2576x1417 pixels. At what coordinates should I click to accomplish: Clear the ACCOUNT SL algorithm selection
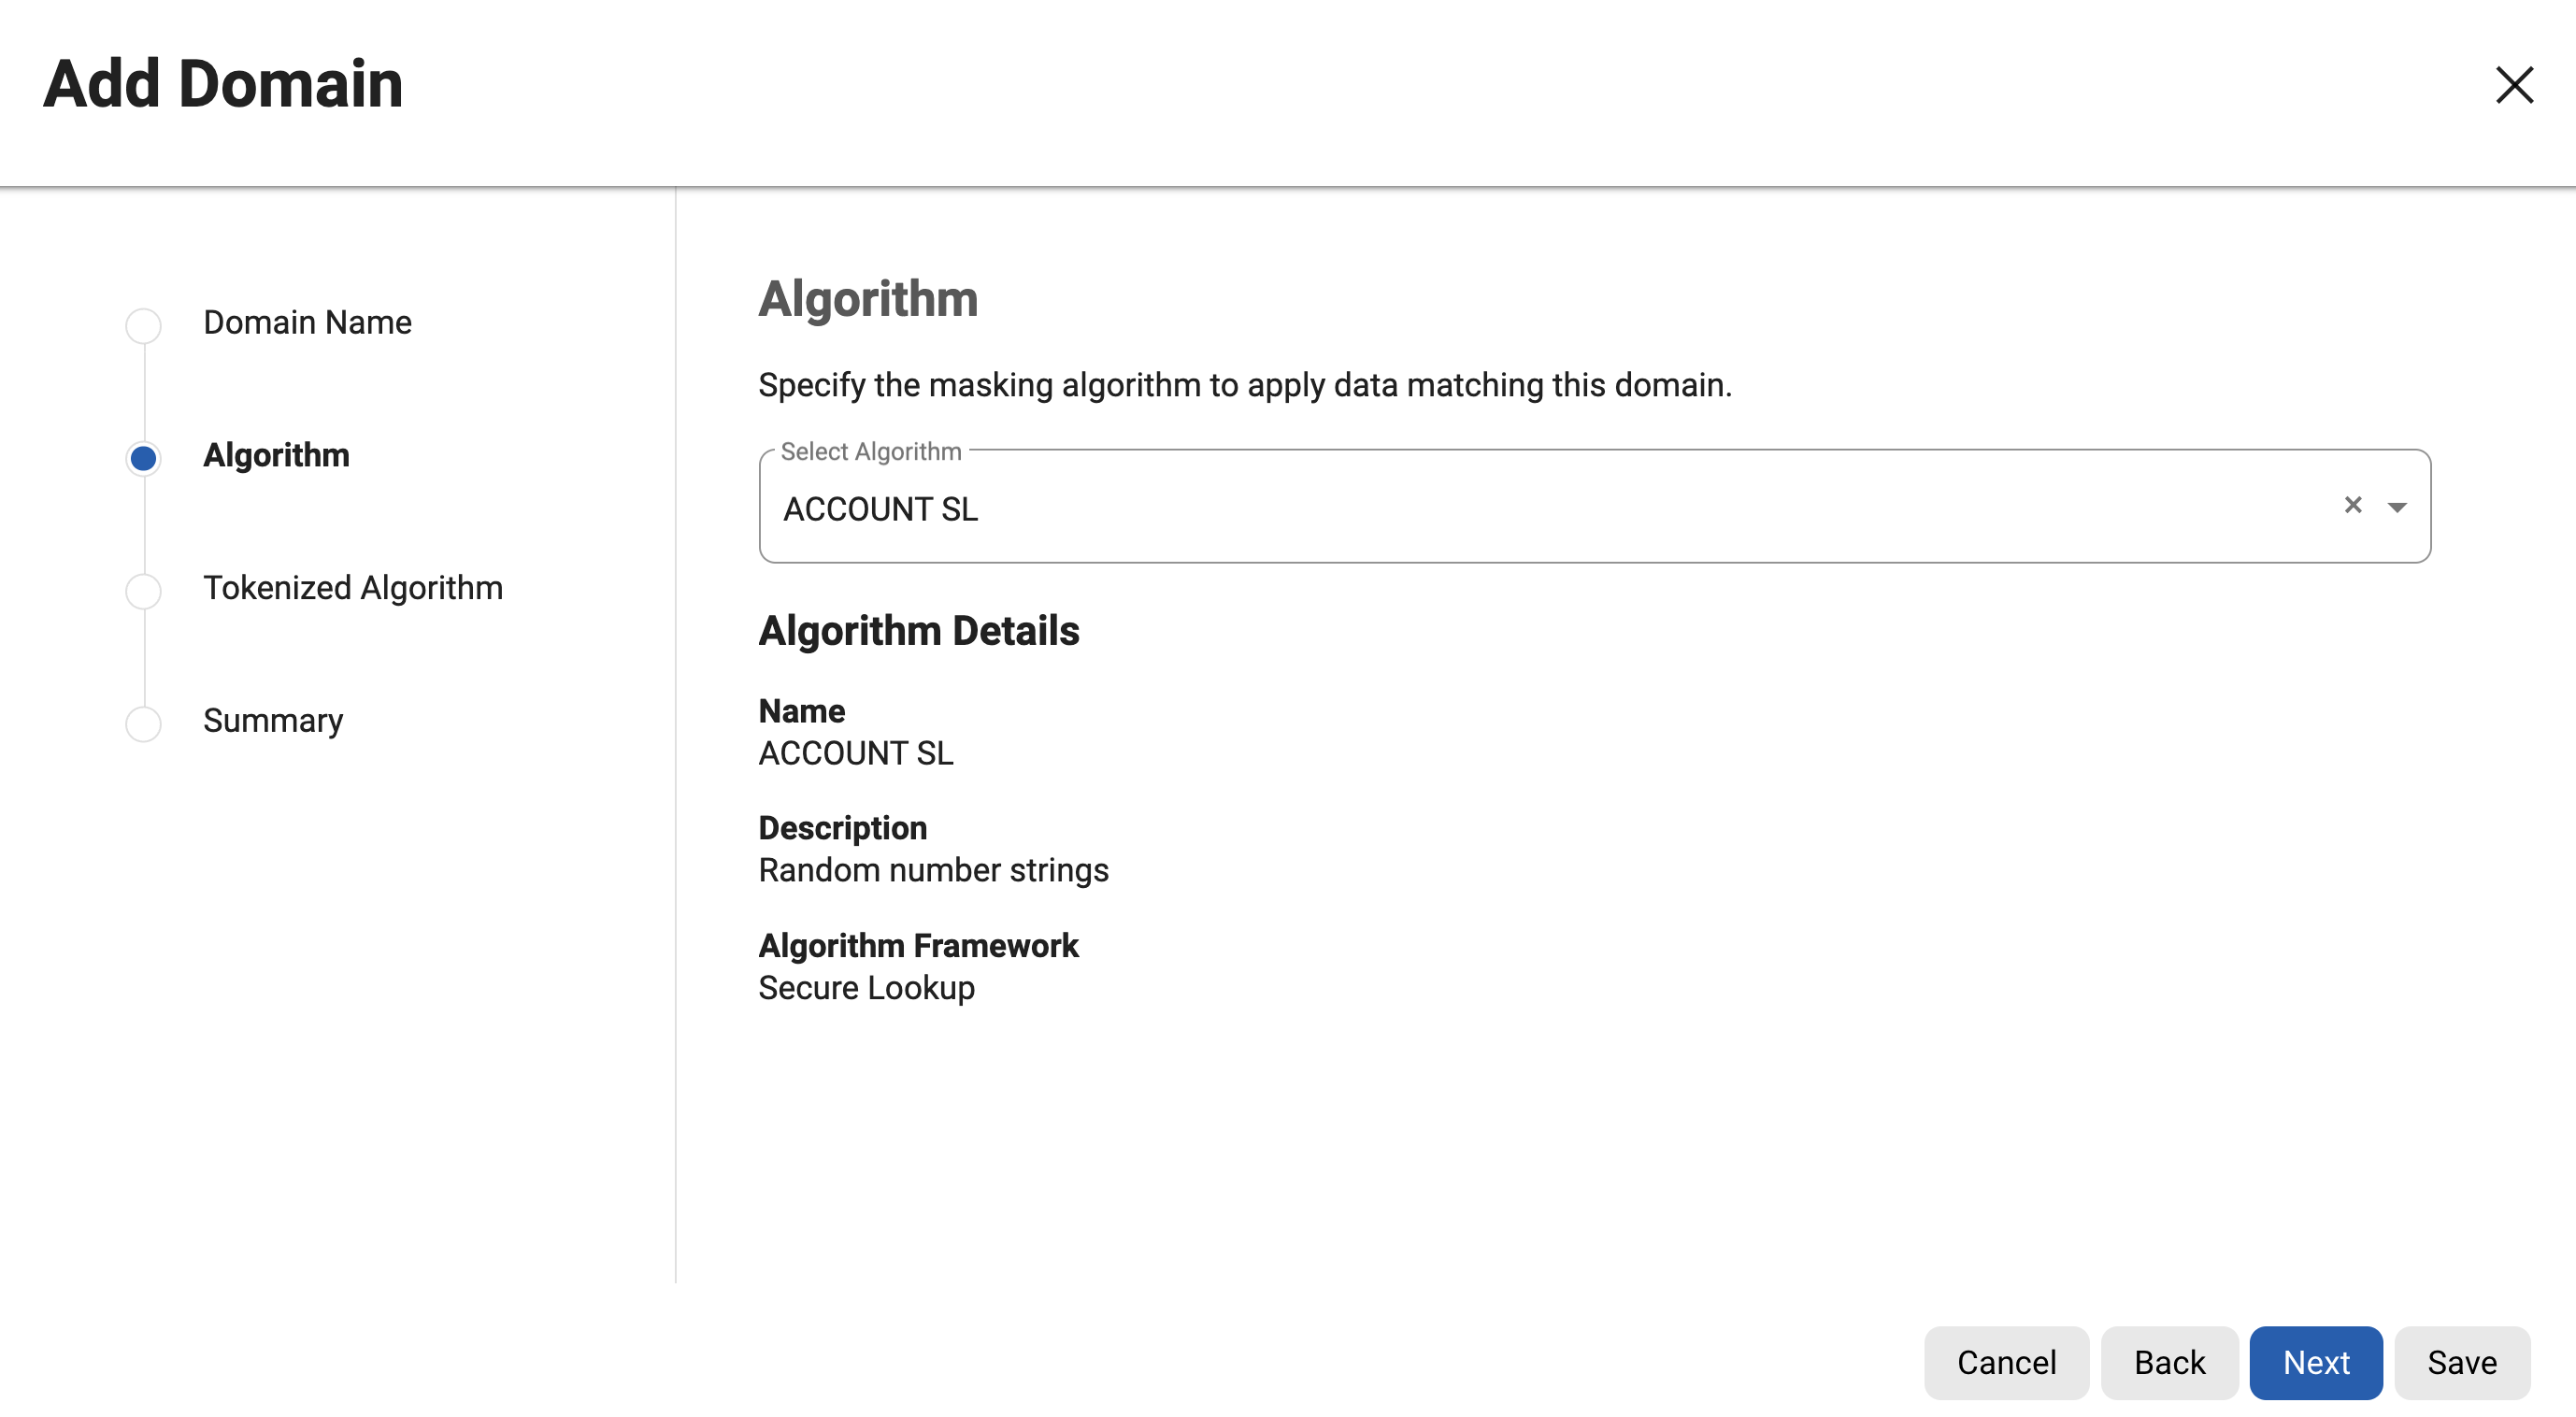pyautogui.click(x=2352, y=506)
